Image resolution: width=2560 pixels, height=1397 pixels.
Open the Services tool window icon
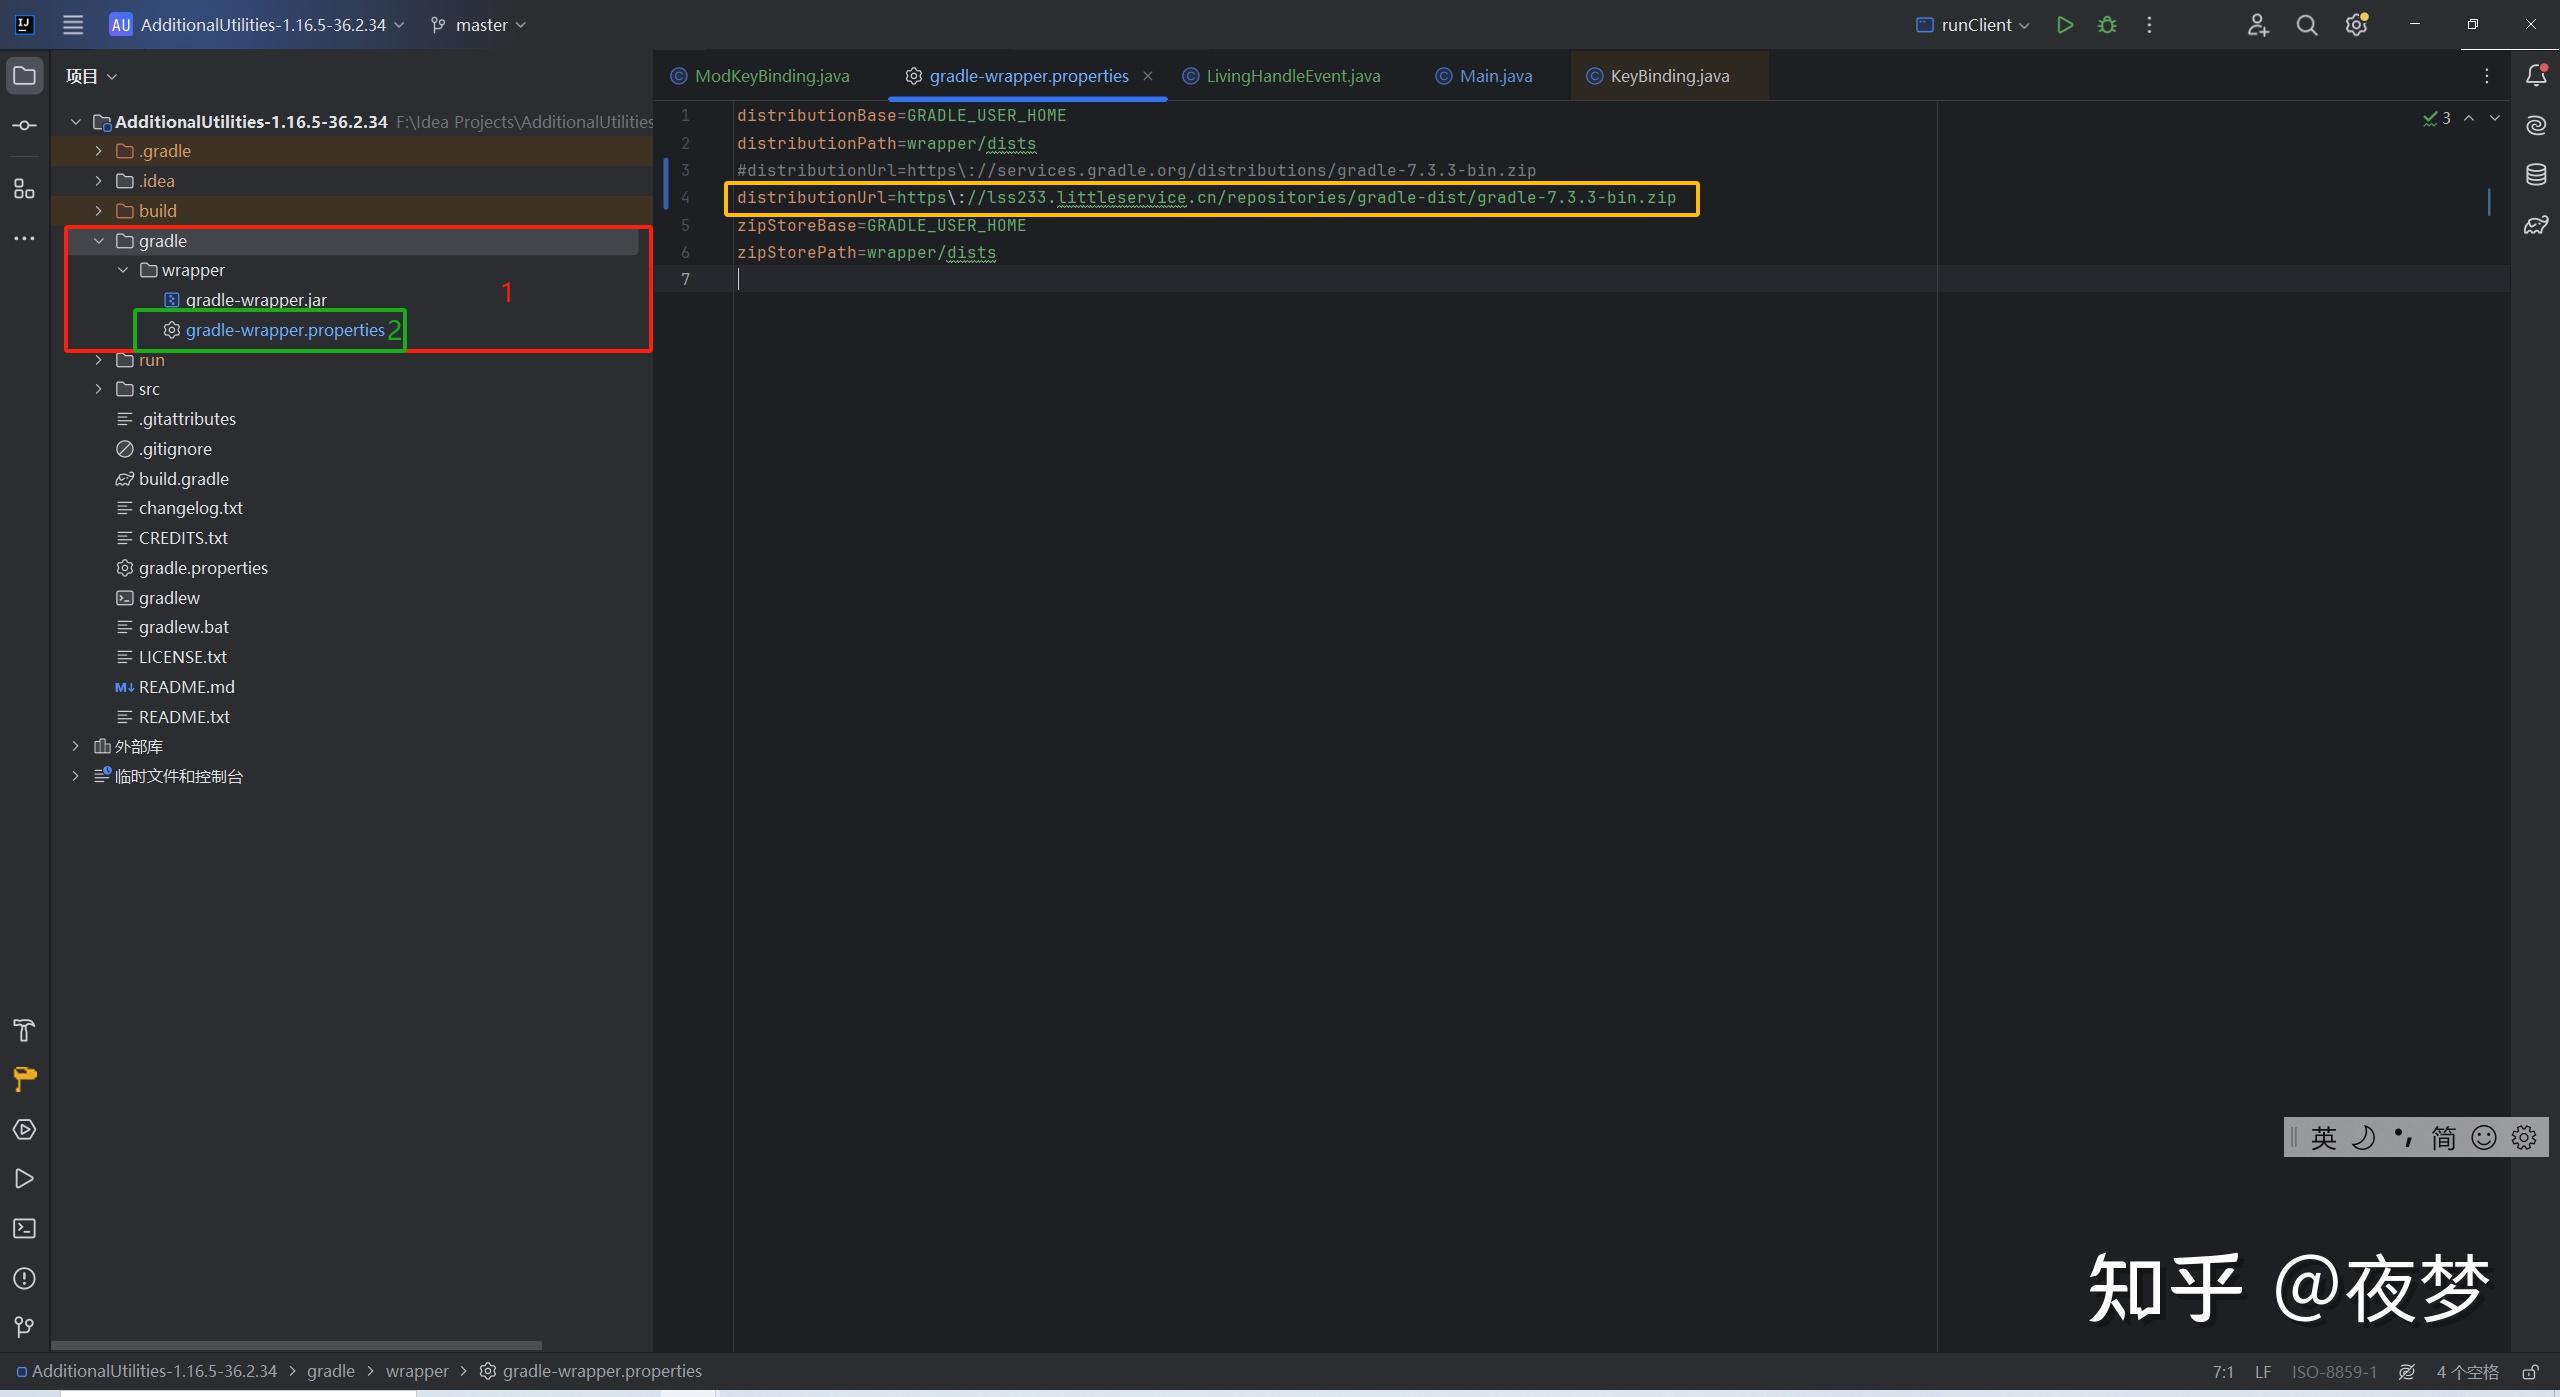click(25, 1129)
